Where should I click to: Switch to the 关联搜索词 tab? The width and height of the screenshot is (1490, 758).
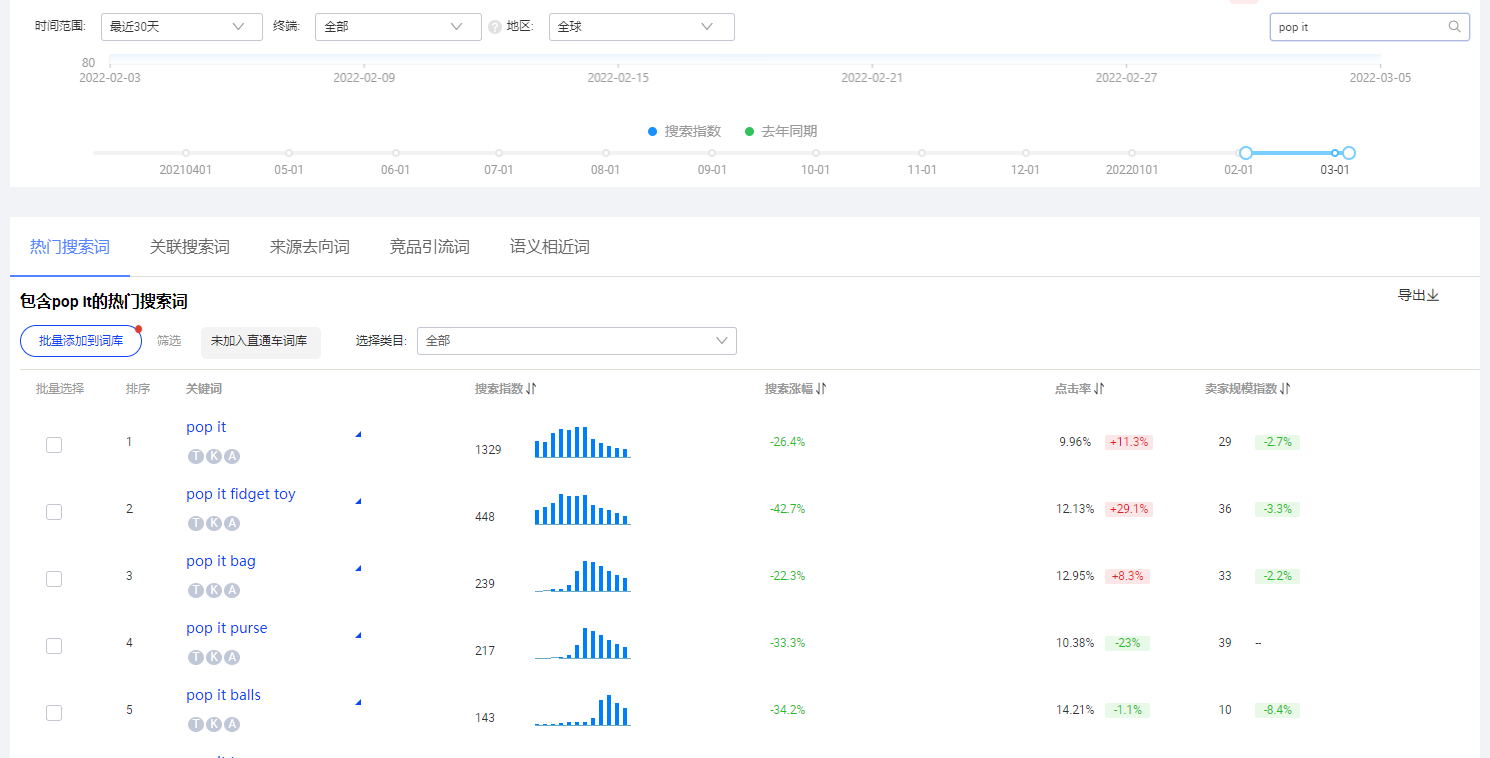[x=190, y=246]
